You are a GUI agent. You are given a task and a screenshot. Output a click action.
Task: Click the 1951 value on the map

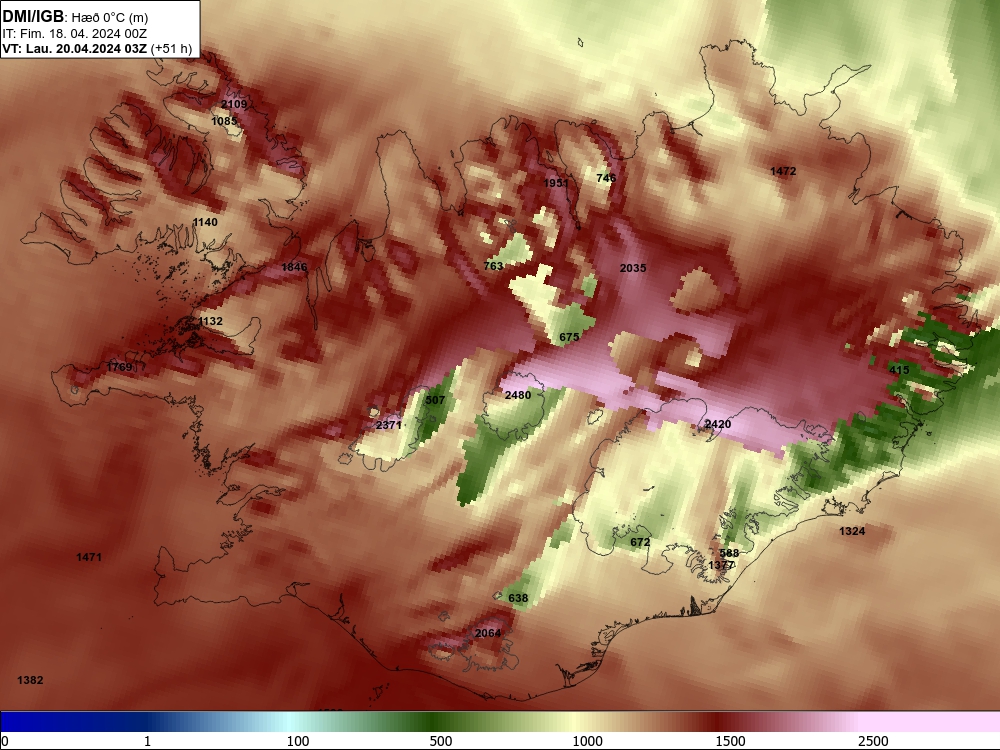[x=555, y=183]
